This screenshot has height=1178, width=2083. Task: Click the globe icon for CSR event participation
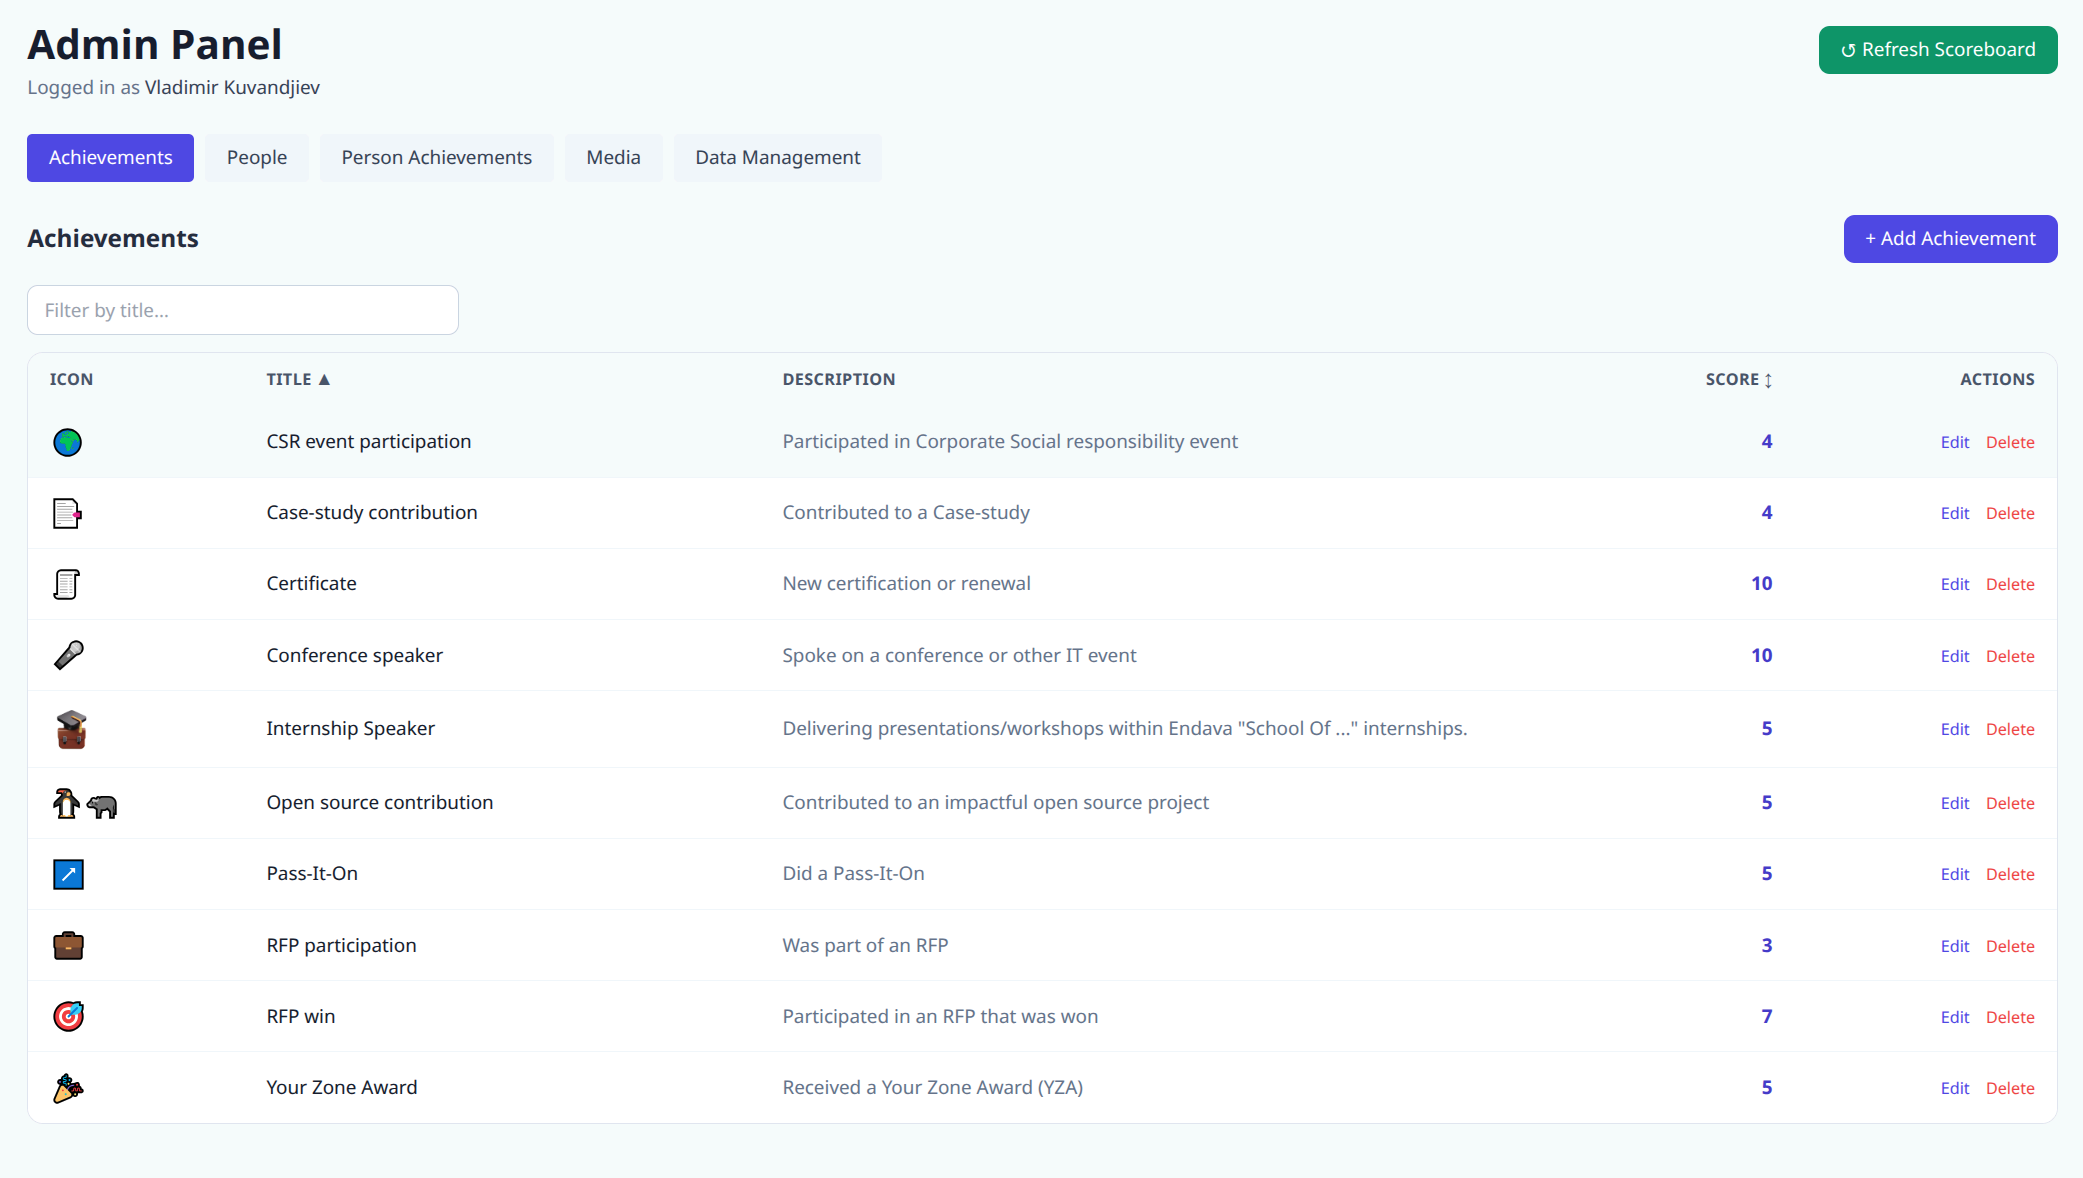(x=67, y=442)
